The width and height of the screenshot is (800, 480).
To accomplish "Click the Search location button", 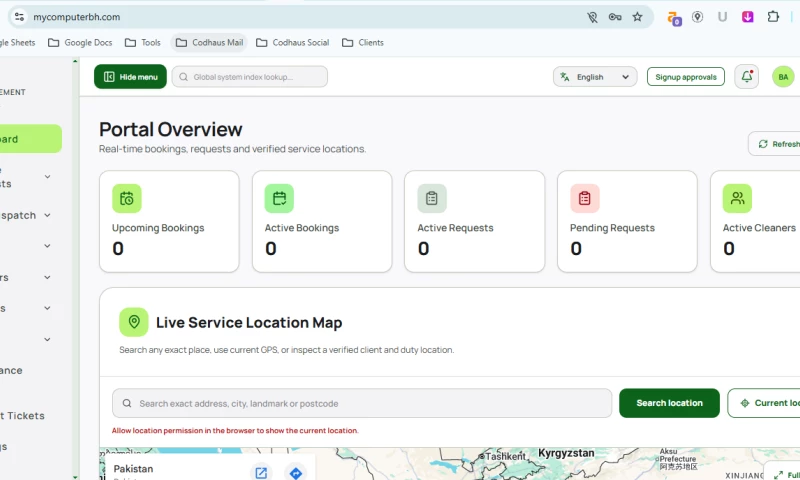I will coord(669,403).
